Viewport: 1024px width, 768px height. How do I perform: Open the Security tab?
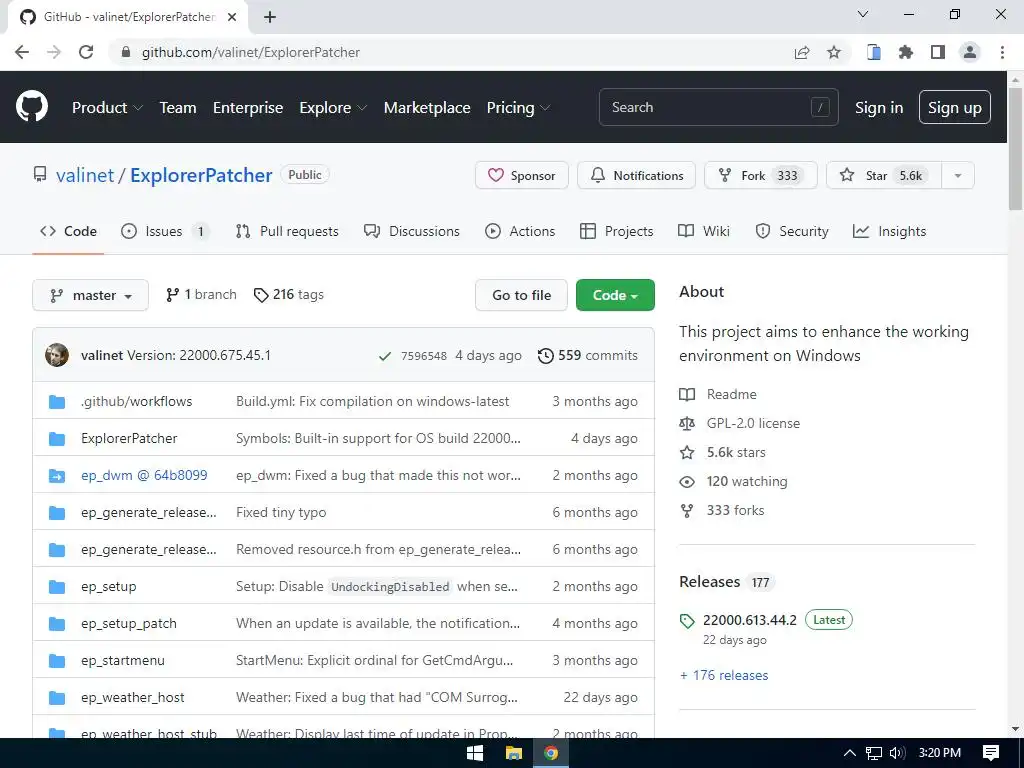coord(792,231)
